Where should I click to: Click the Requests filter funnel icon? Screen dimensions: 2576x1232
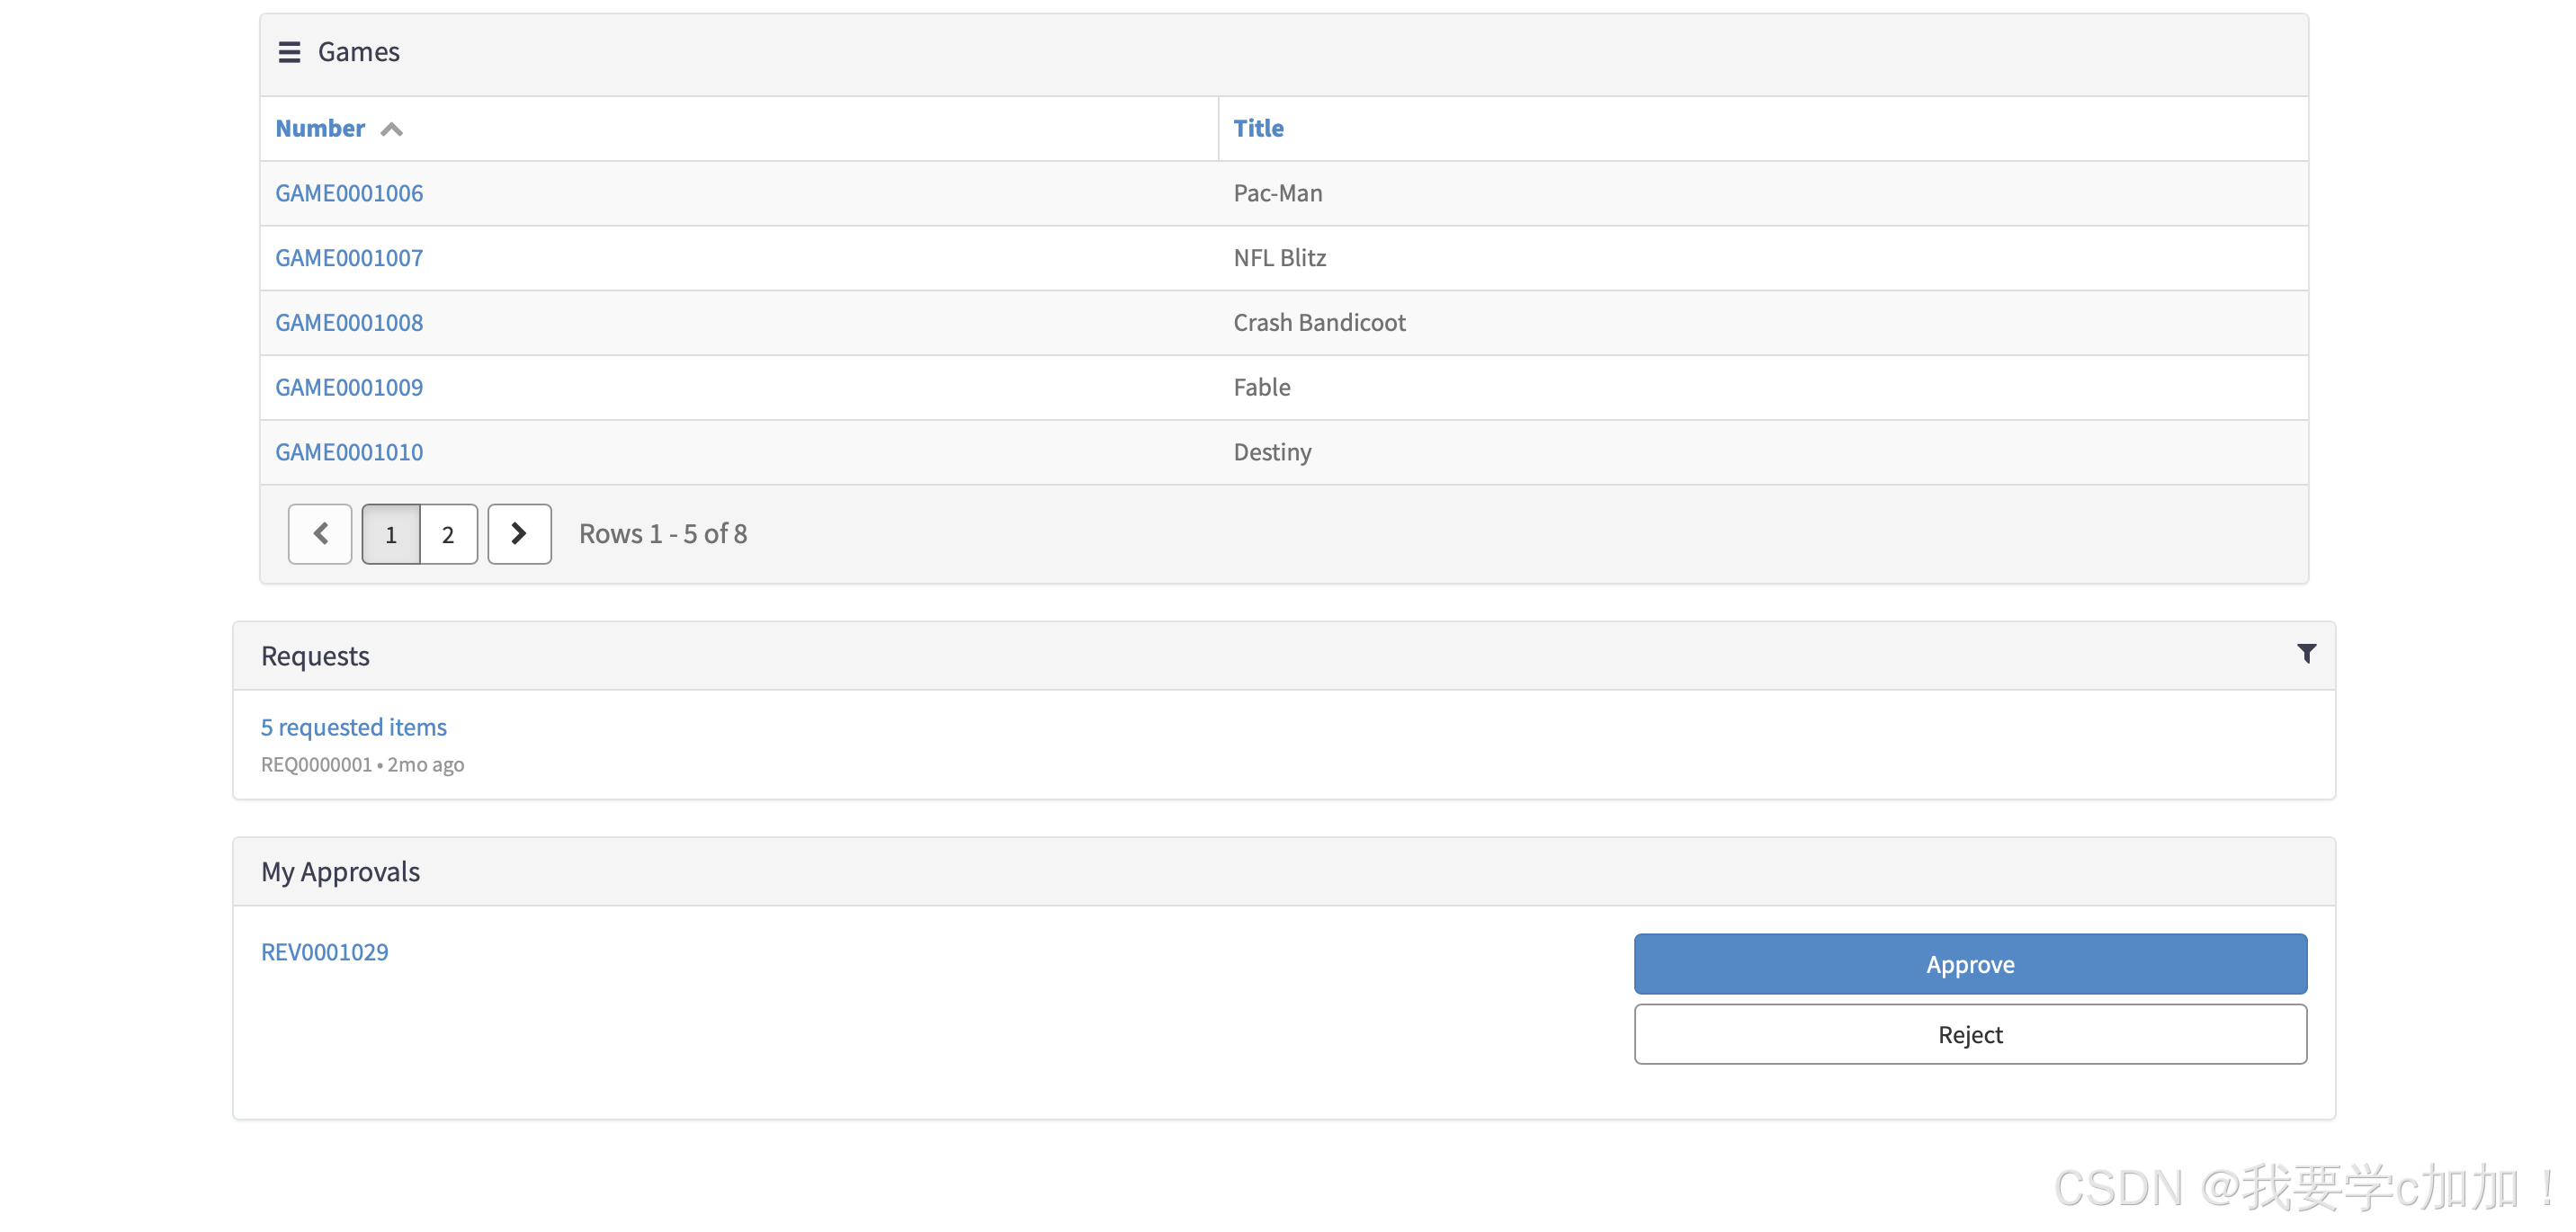coord(2306,653)
